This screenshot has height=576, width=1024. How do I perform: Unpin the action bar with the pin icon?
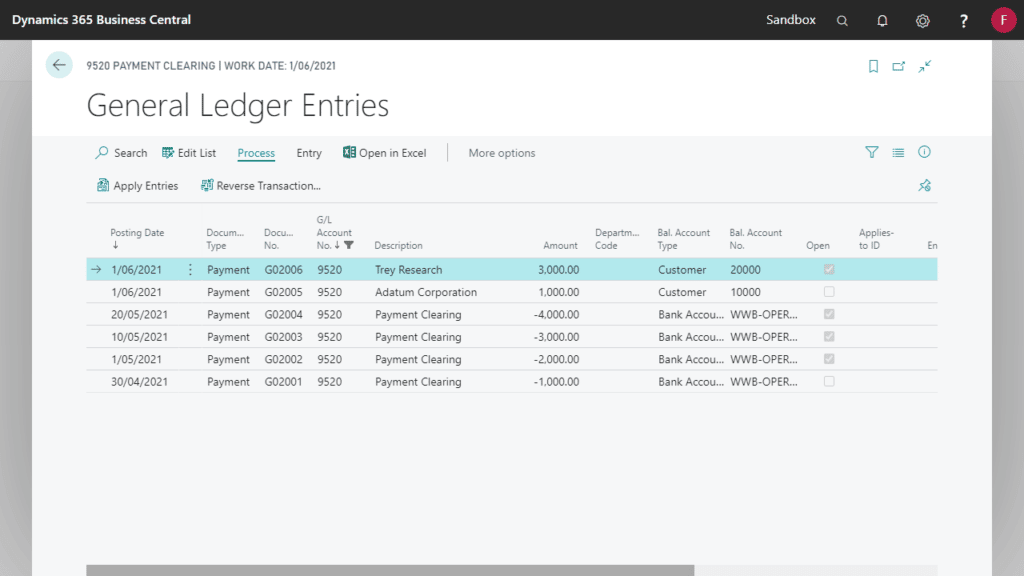pyautogui.click(x=924, y=185)
